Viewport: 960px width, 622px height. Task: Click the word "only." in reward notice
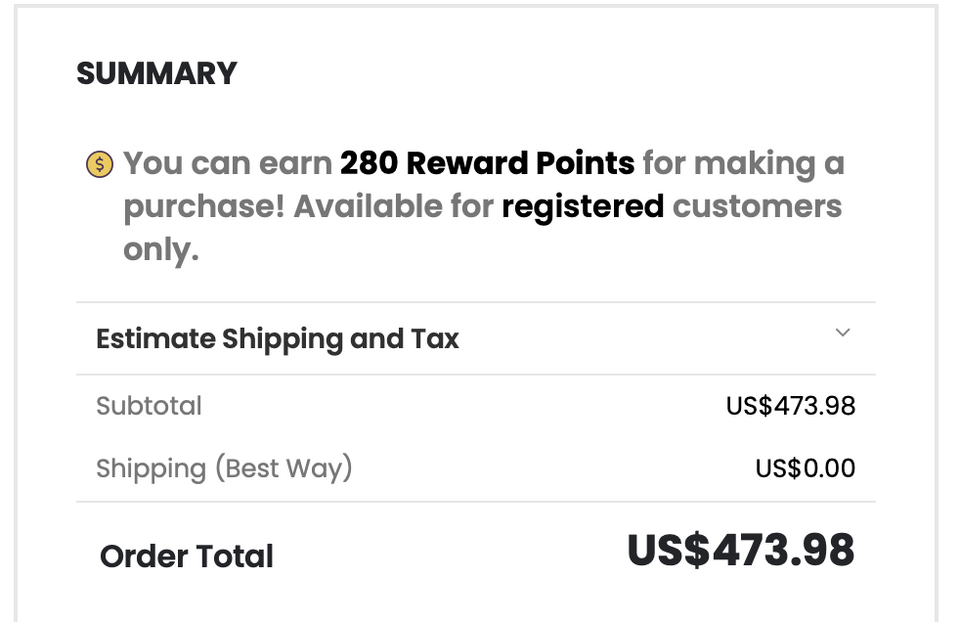161,249
